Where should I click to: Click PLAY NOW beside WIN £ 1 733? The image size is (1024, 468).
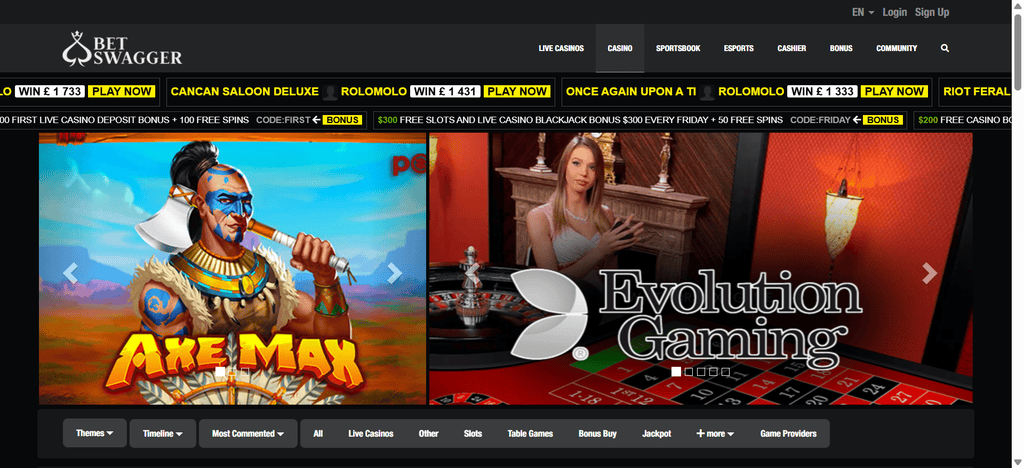pyautogui.click(x=121, y=91)
